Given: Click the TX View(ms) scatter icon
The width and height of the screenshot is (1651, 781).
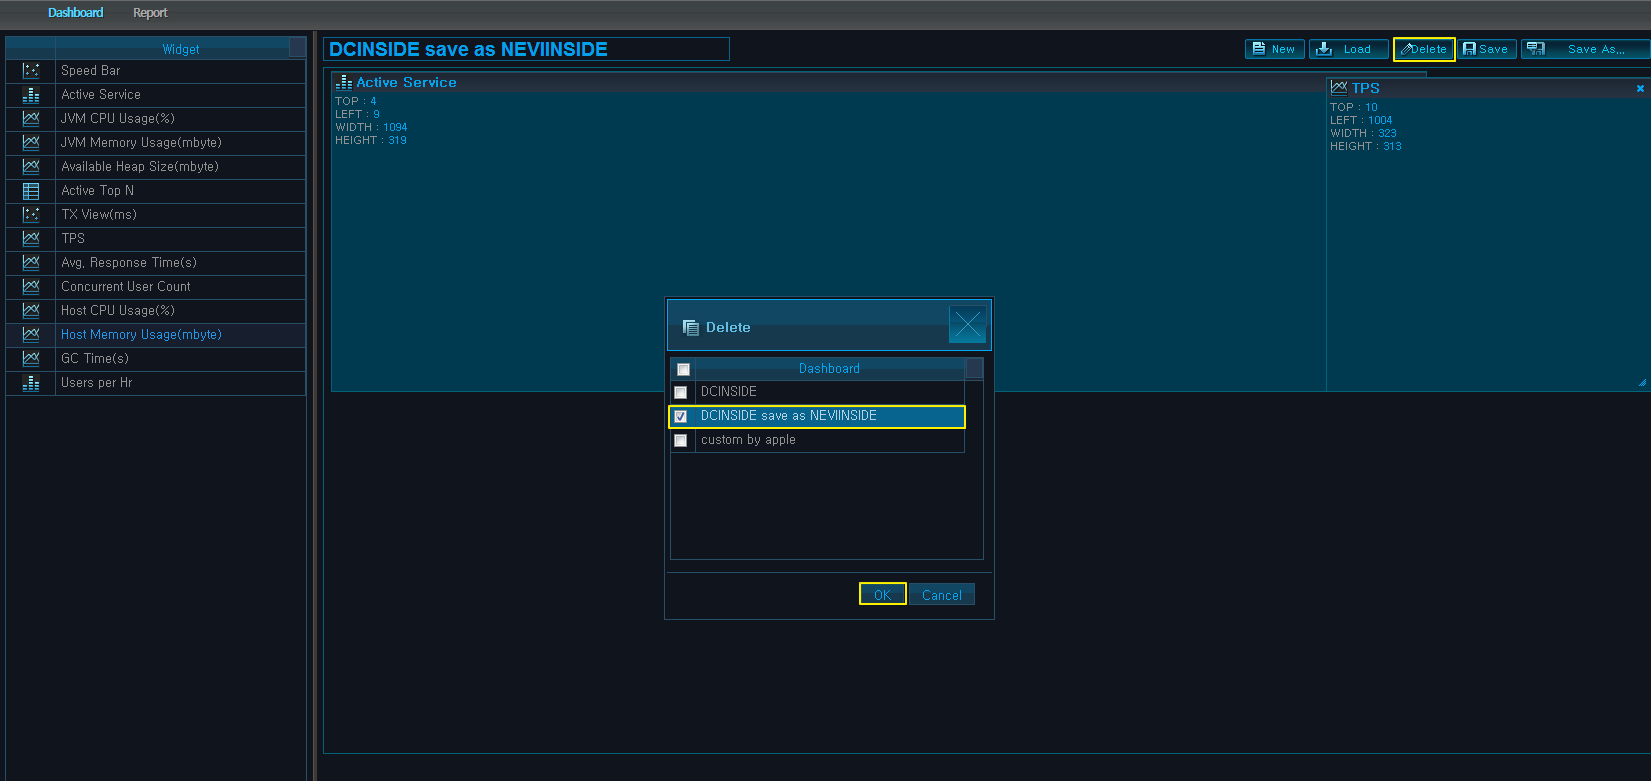Looking at the screenshot, I should (31, 215).
